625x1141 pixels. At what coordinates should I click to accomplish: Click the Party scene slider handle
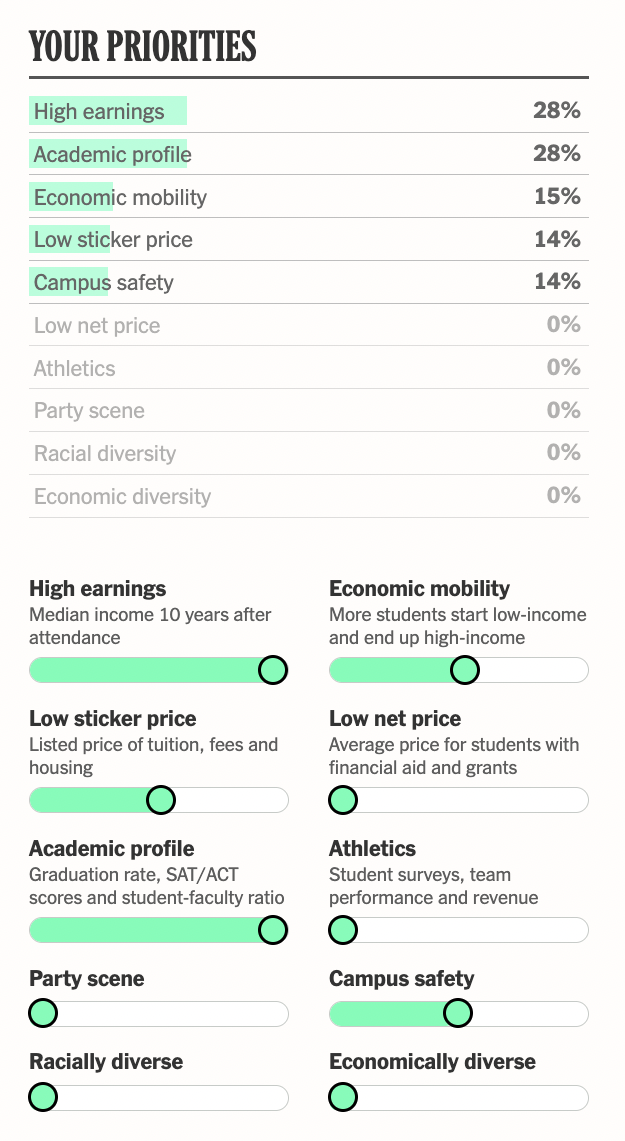coord(43,1014)
